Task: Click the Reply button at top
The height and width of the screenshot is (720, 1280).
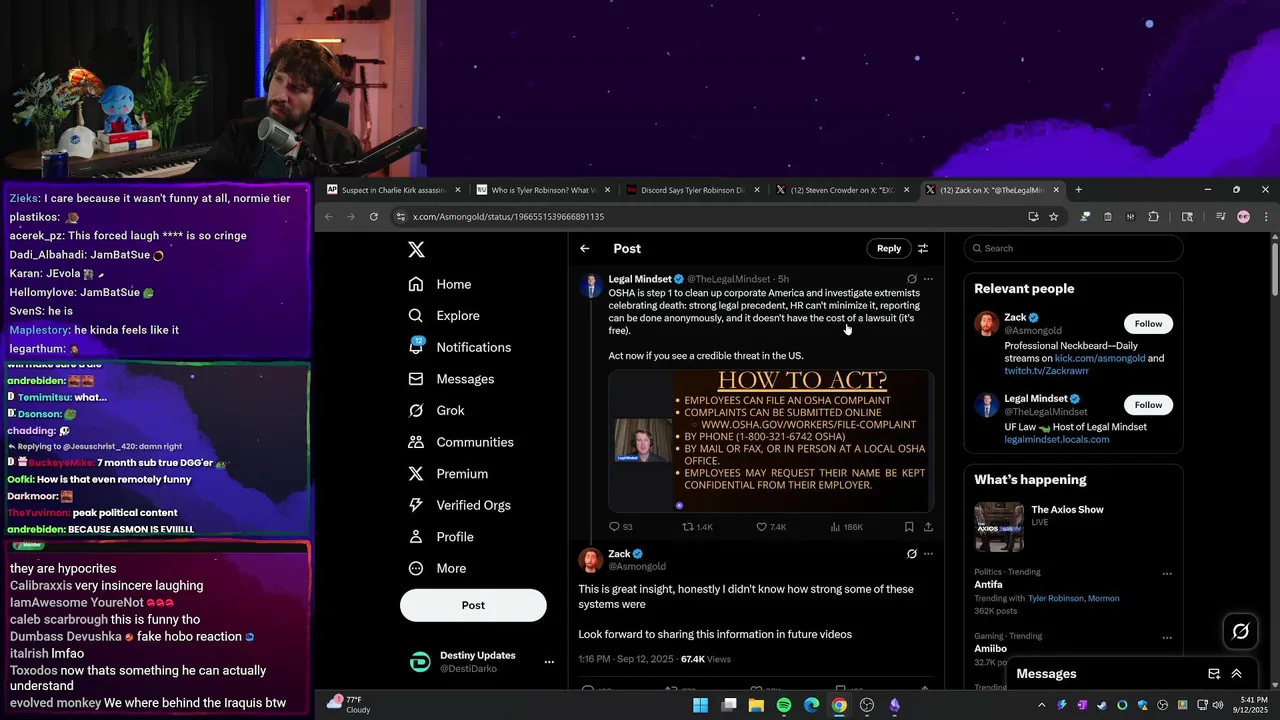Action: (x=889, y=248)
